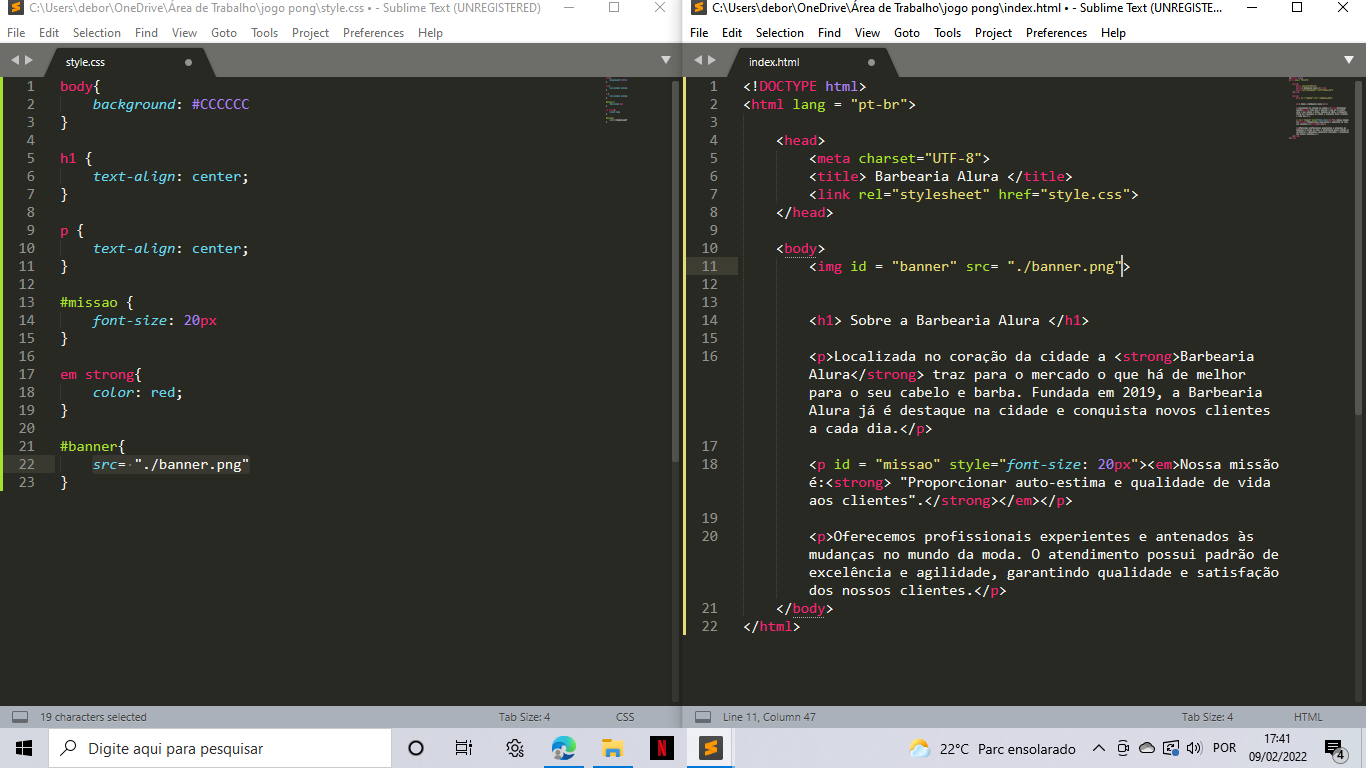Change CSS syntax in status bar

625,717
